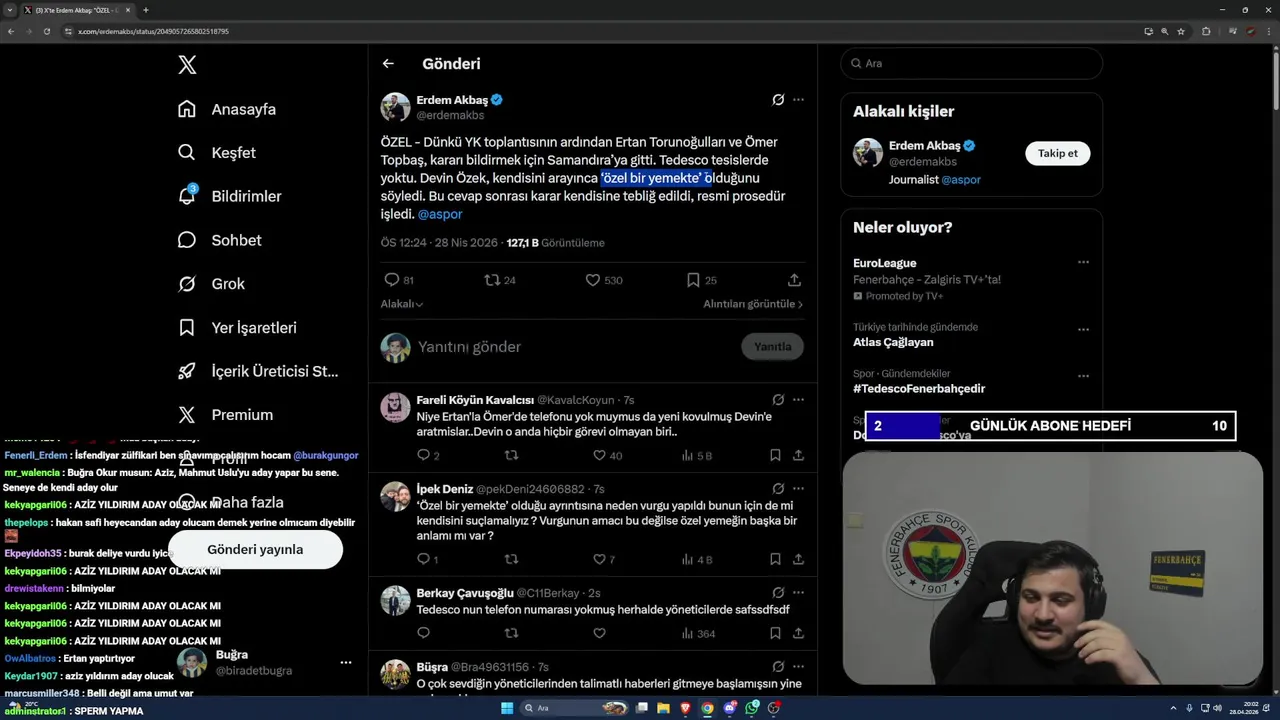Open WhatsApp from taskbar
Screen dimensions: 1280x720
(x=752, y=708)
